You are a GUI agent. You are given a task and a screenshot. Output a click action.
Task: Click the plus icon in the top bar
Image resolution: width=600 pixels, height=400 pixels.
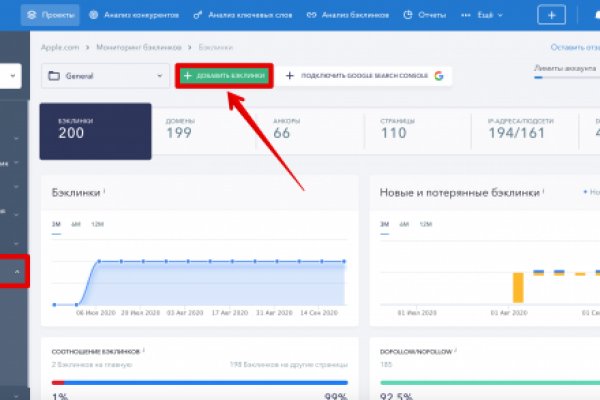(550, 15)
